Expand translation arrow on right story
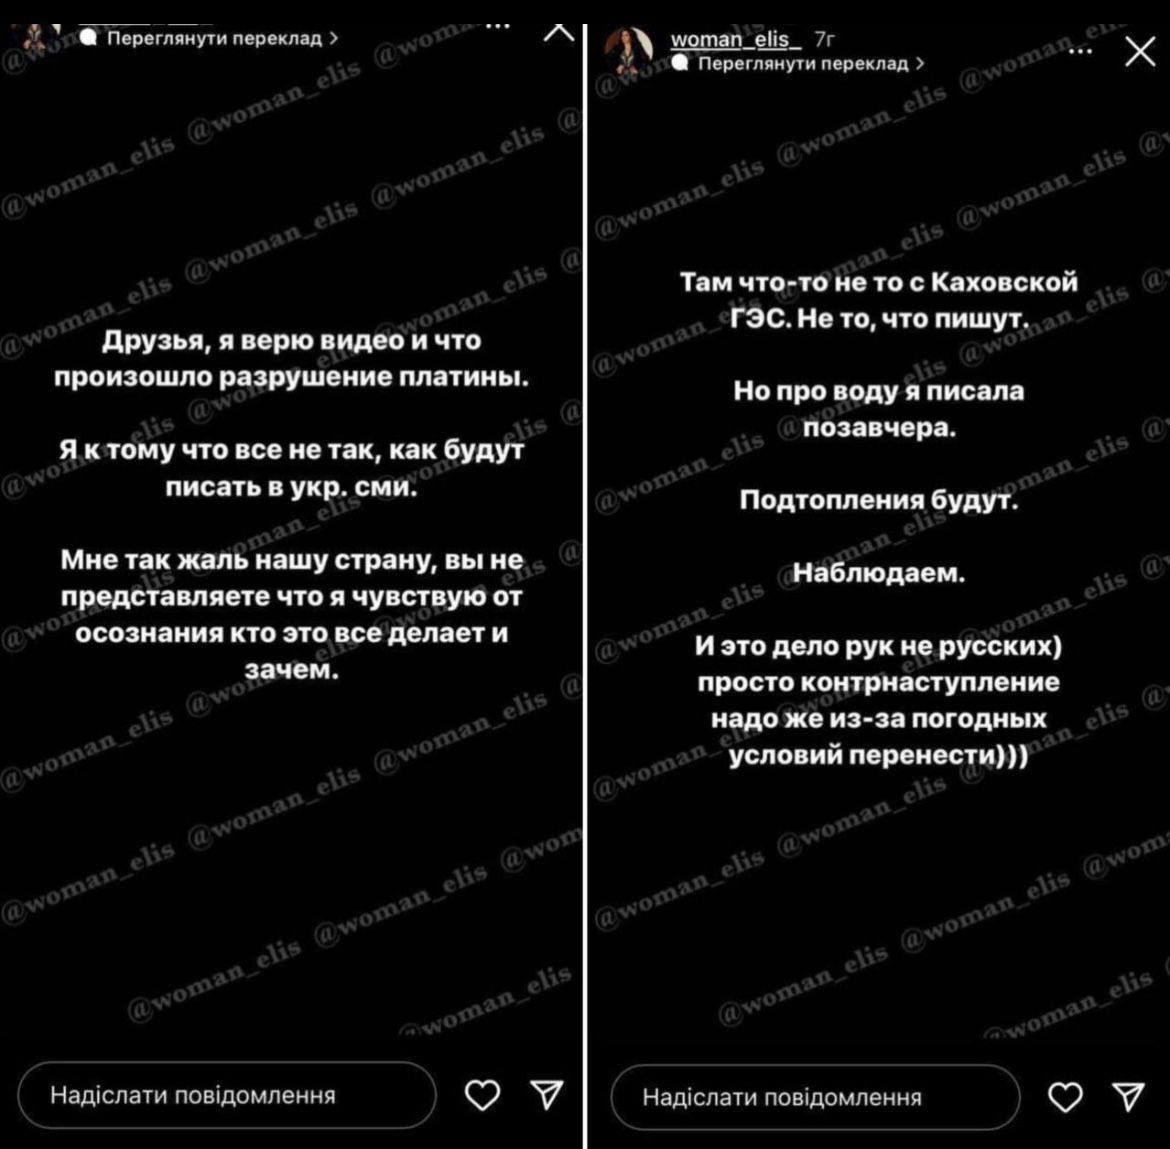Image resolution: width=1170 pixels, height=1149 pixels. click(x=919, y=64)
